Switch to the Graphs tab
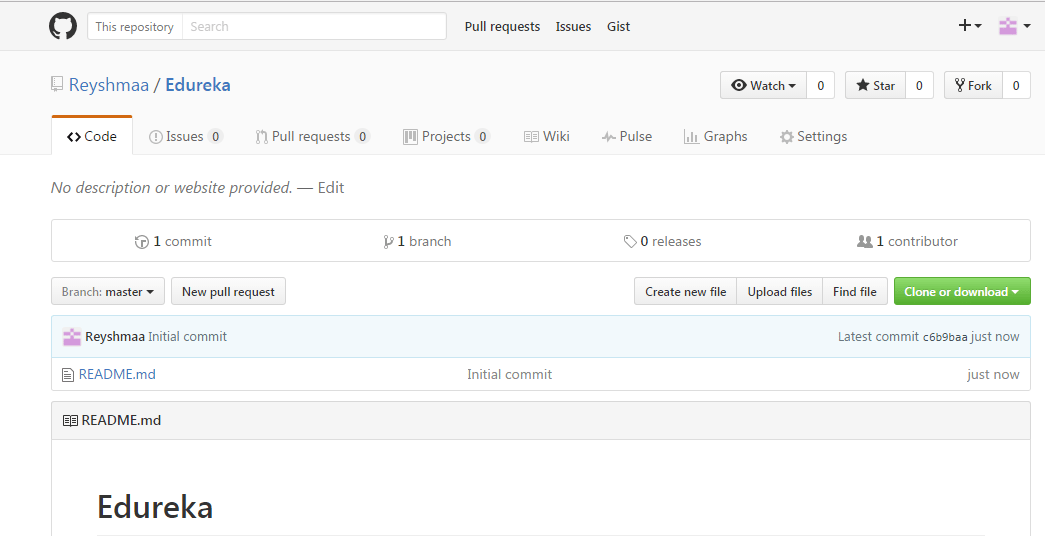 point(716,136)
